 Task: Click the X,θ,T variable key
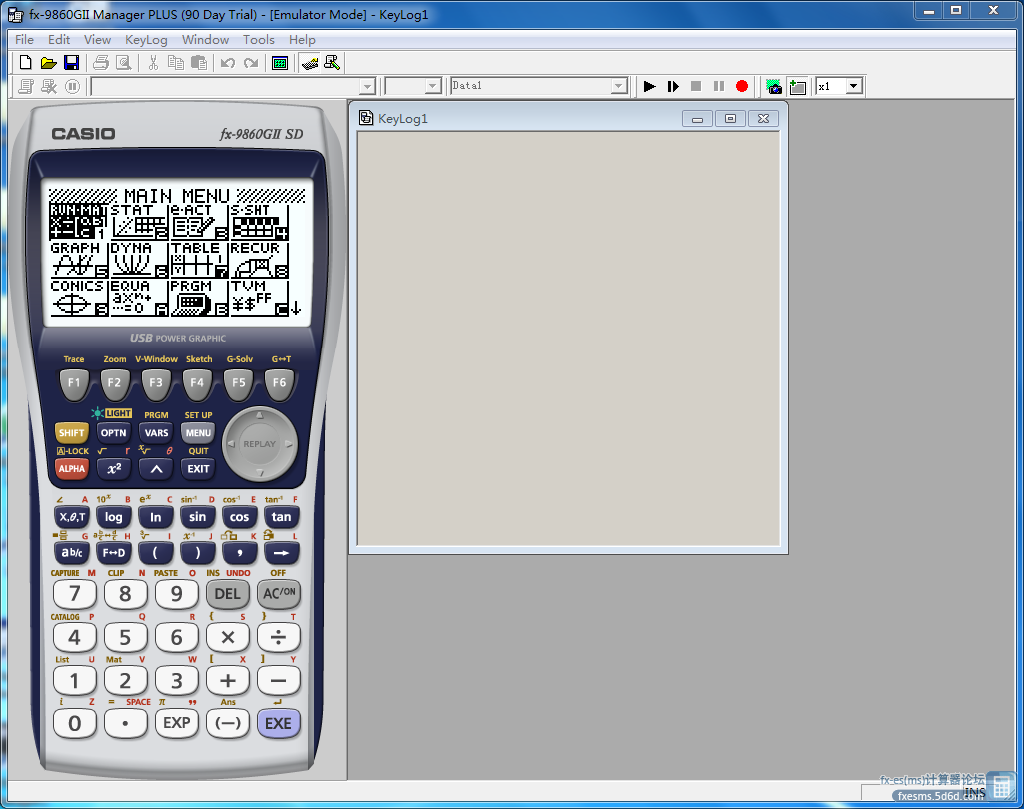72,517
